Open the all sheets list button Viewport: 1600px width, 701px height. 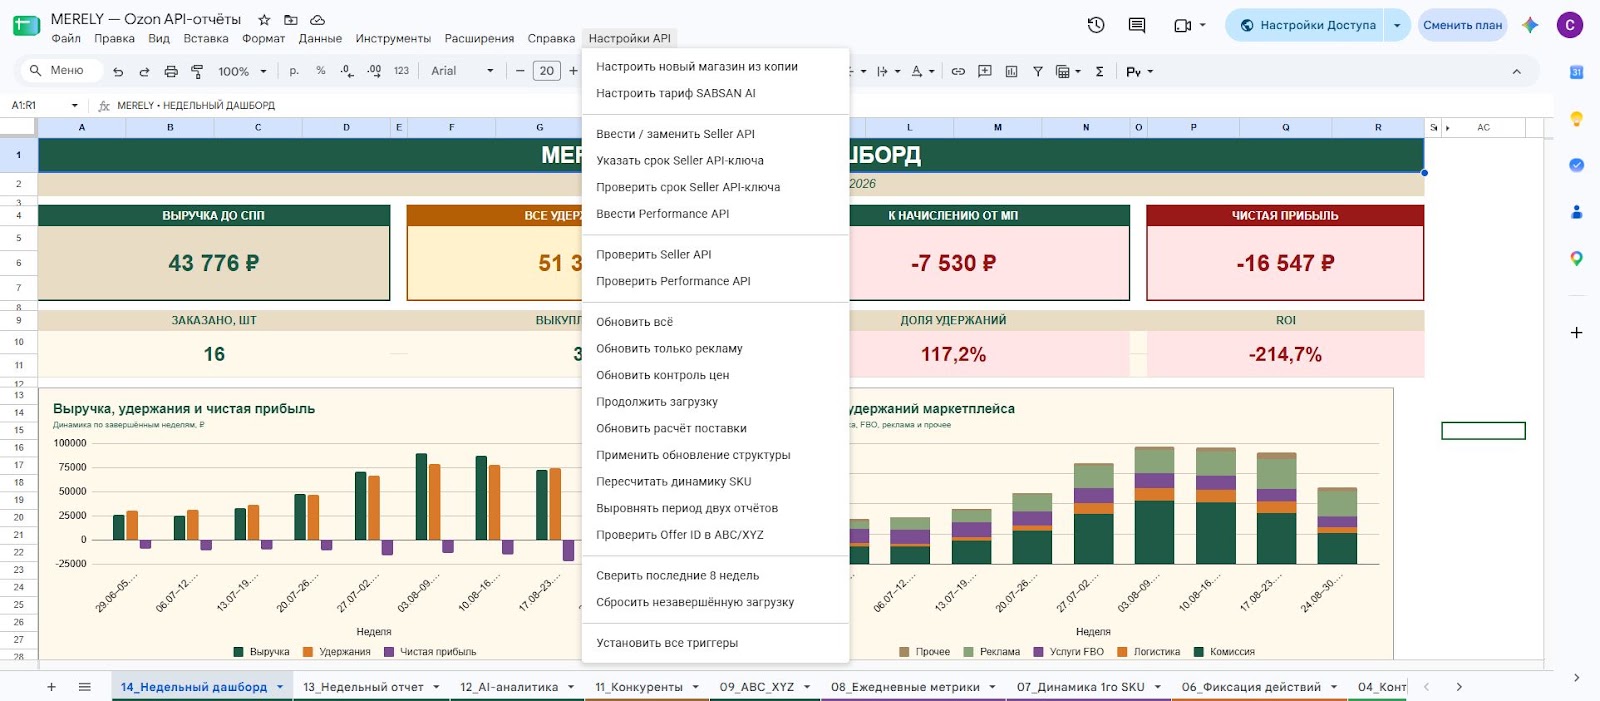(x=85, y=687)
